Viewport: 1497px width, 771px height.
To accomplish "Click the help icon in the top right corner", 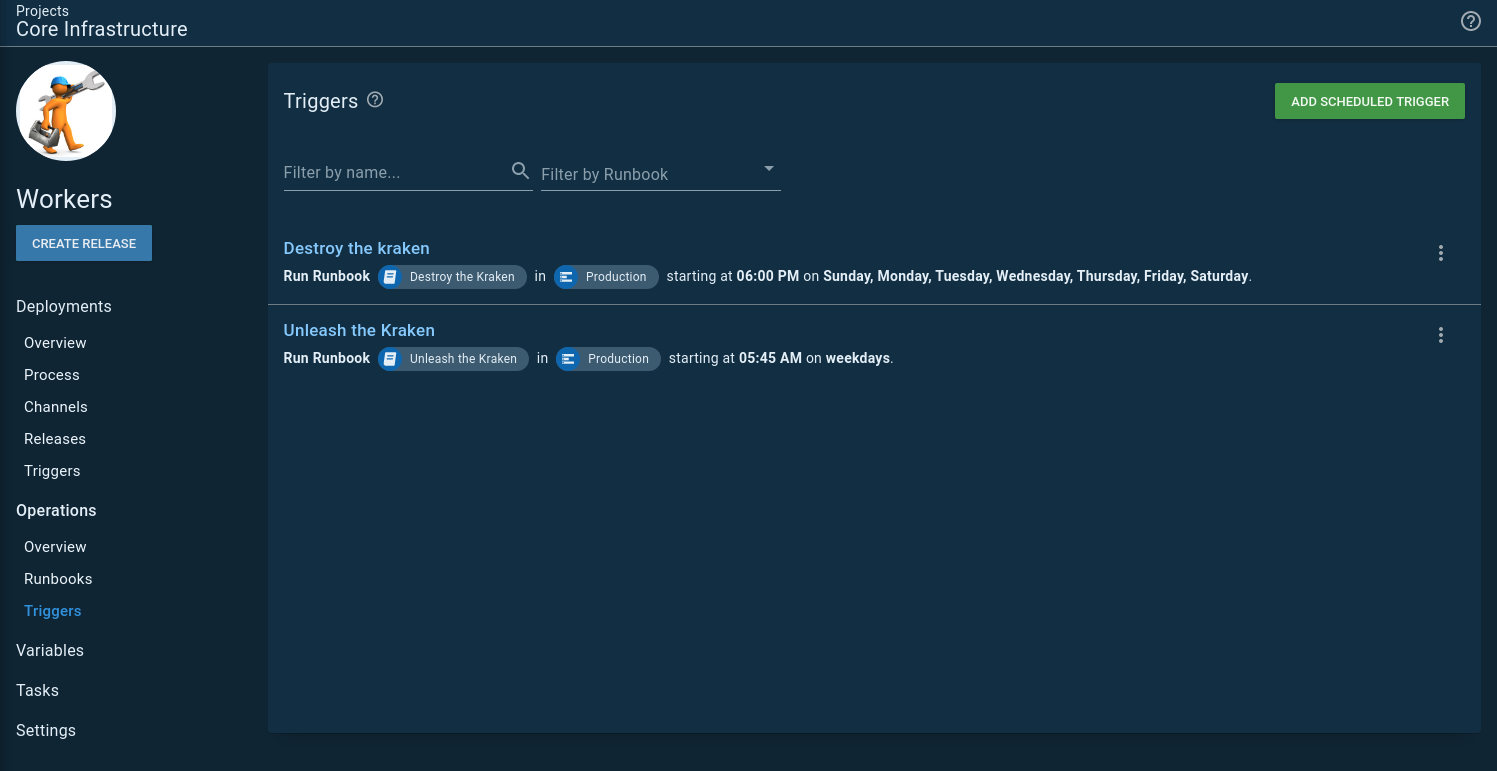I will pos(1470,21).
